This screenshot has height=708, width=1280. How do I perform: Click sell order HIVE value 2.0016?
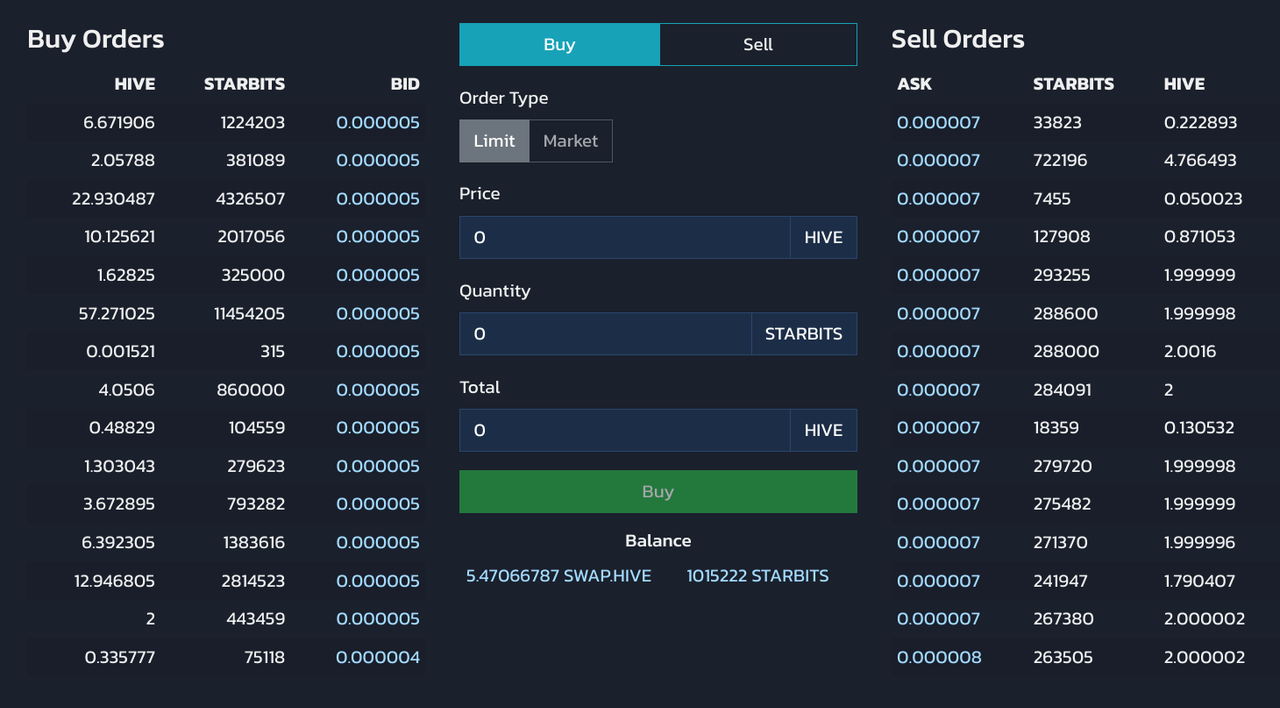pos(1190,352)
